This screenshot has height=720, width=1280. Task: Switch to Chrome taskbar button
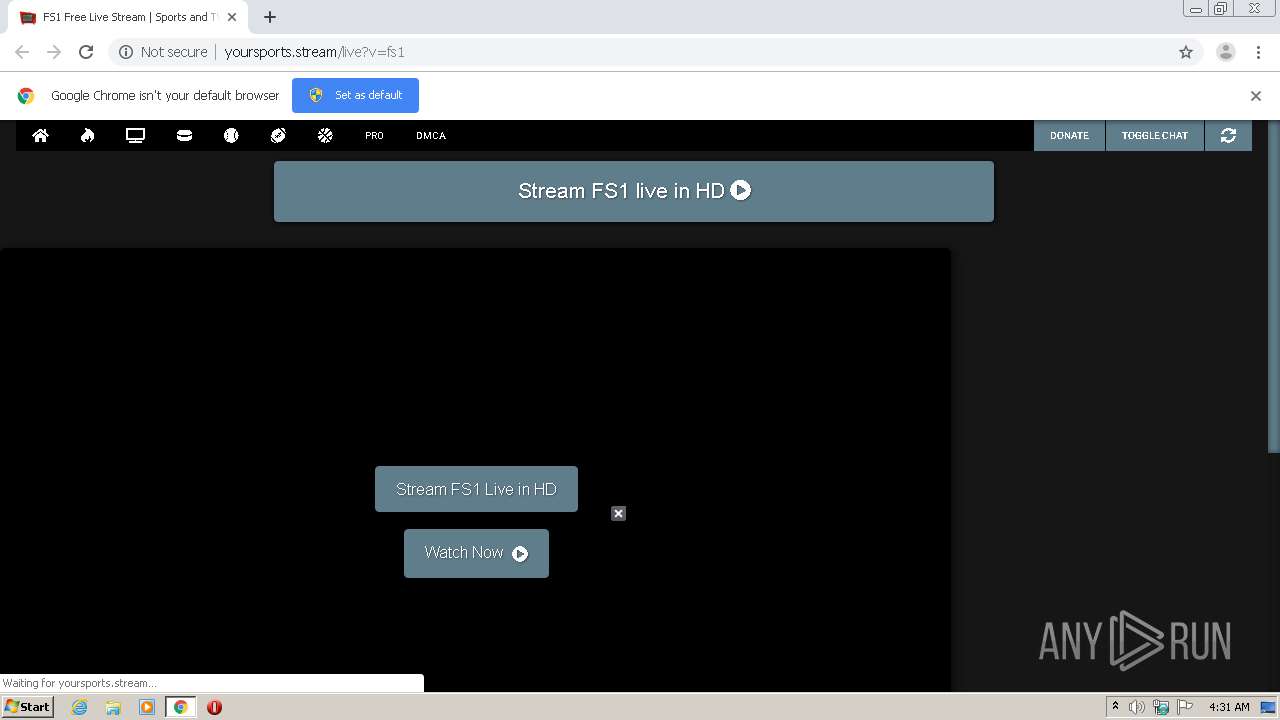[x=180, y=707]
